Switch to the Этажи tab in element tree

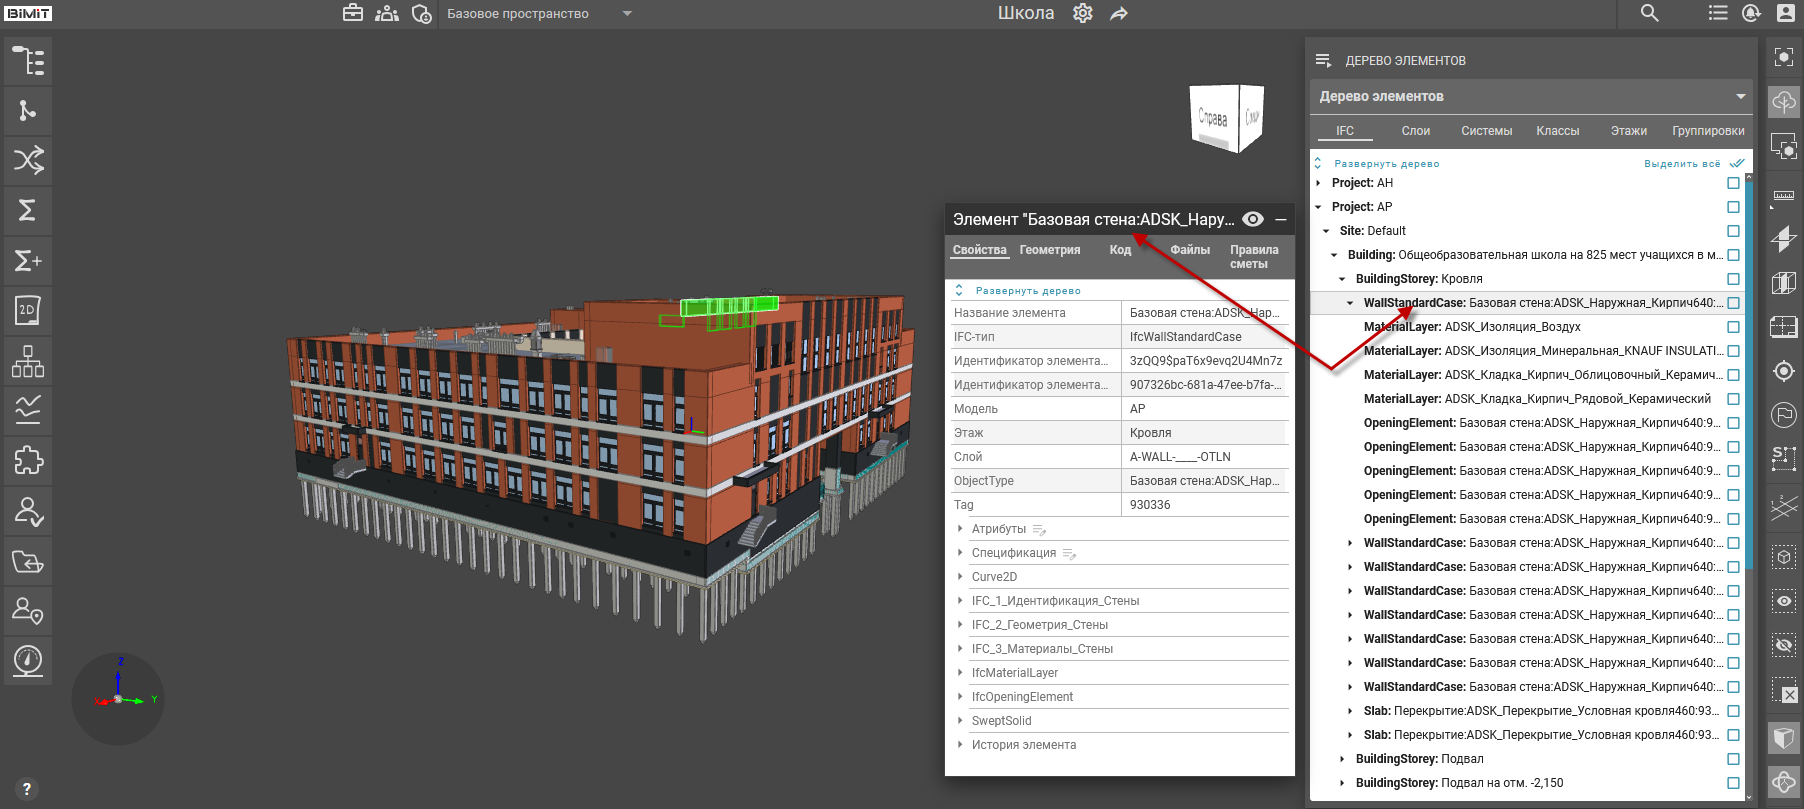pyautogui.click(x=1628, y=131)
